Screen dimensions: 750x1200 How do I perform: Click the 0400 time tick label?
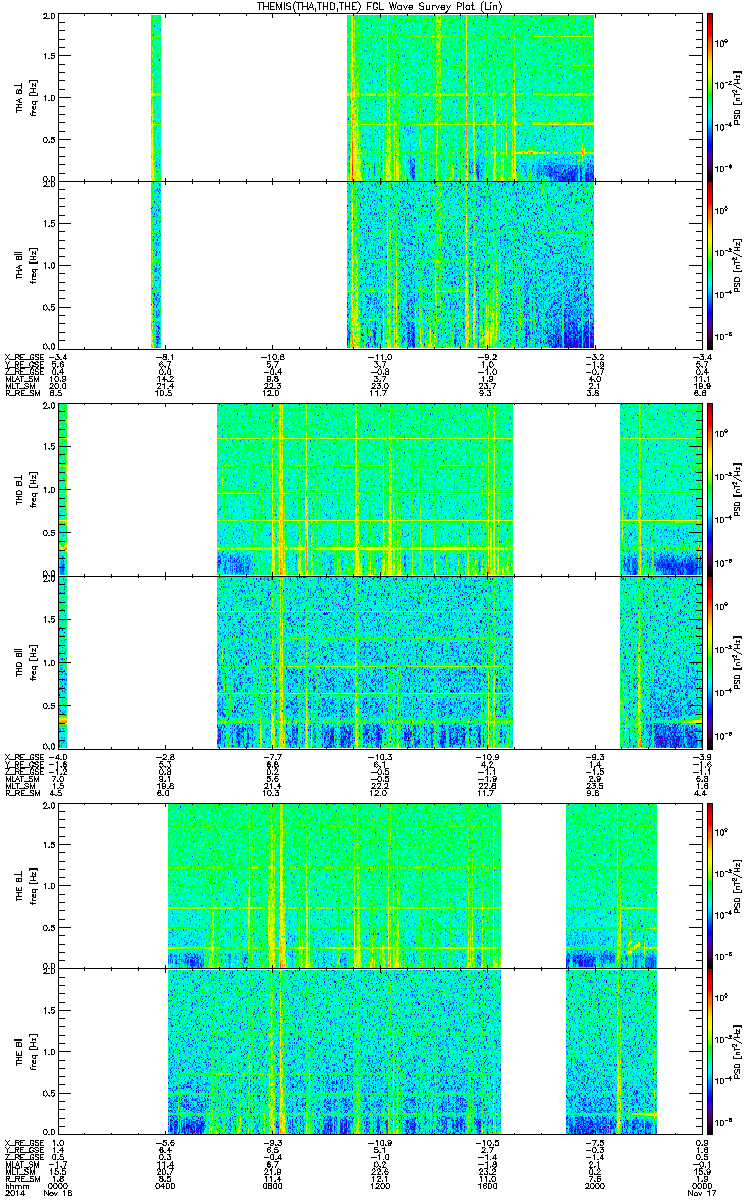[x=165, y=1185]
